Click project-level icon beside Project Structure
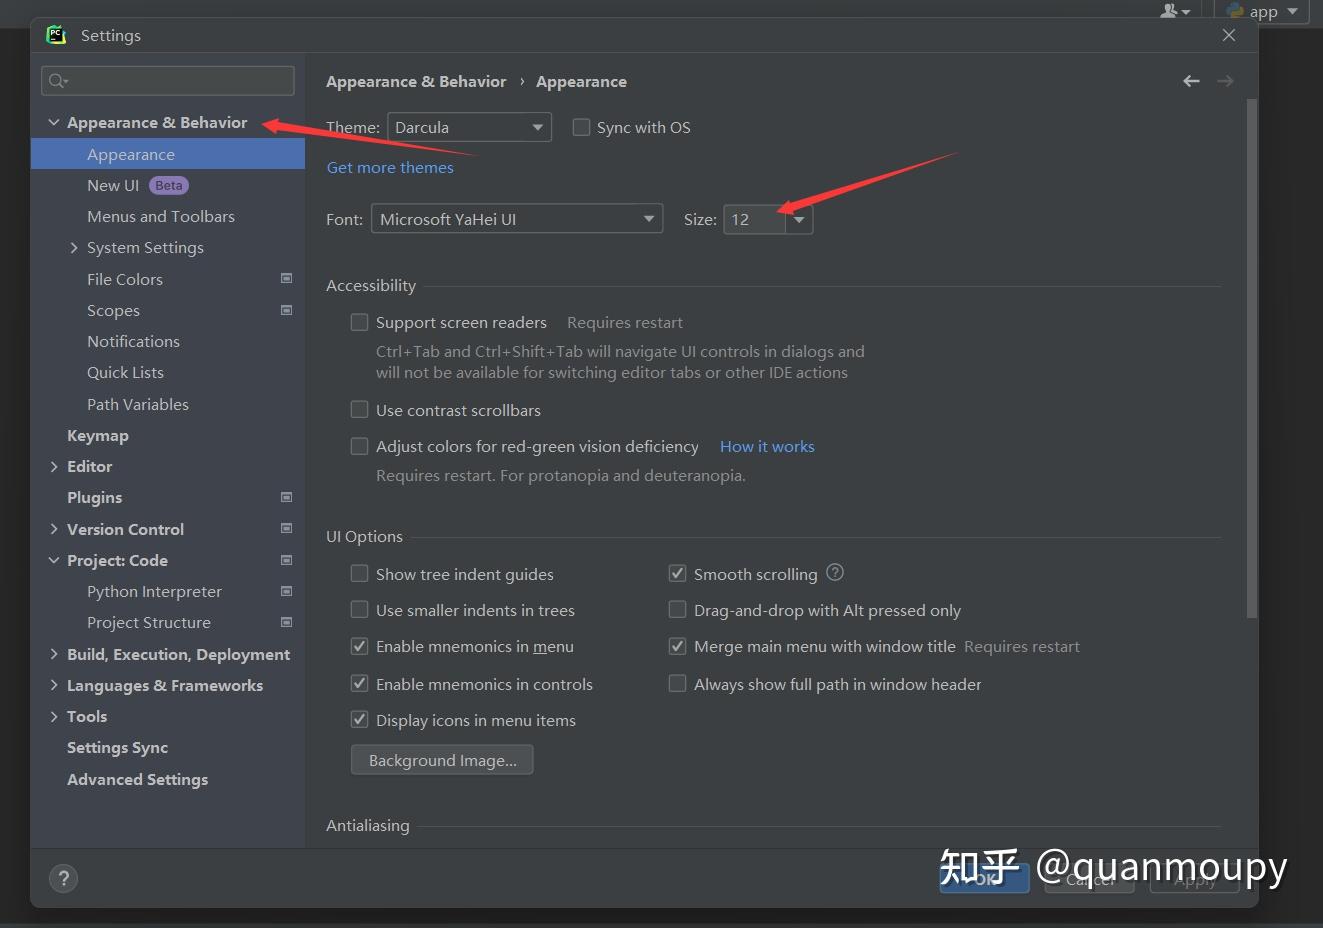Screen dimensions: 1323x928 click(x=287, y=622)
